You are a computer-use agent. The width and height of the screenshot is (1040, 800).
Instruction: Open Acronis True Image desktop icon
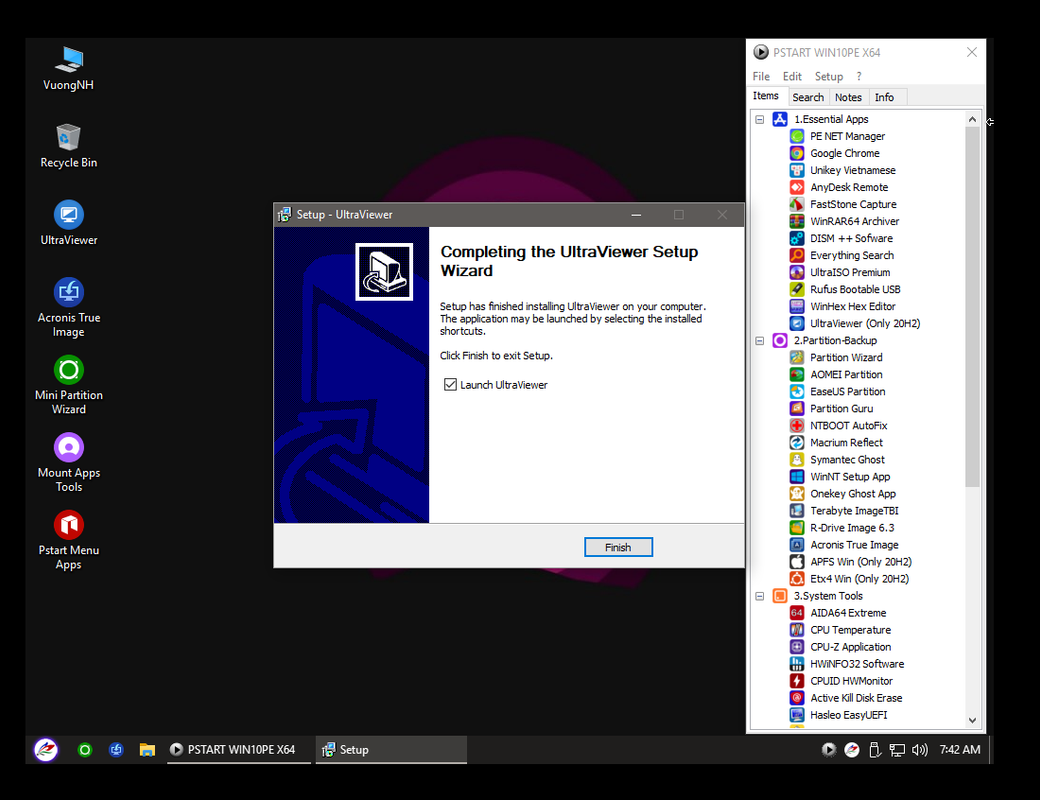tap(68, 308)
